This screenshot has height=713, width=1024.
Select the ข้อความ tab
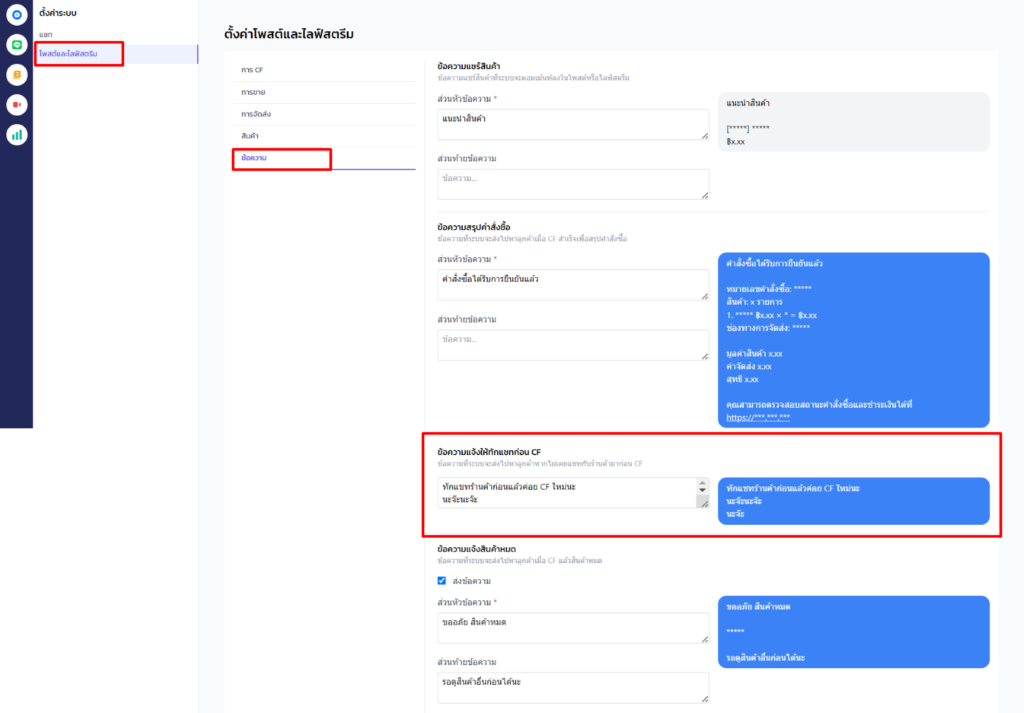coord(254,158)
